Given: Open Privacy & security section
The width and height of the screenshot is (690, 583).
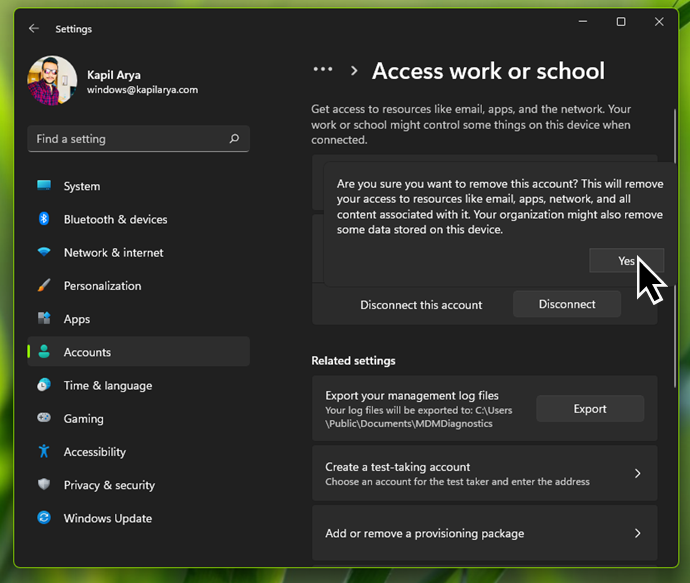Looking at the screenshot, I should coord(109,485).
